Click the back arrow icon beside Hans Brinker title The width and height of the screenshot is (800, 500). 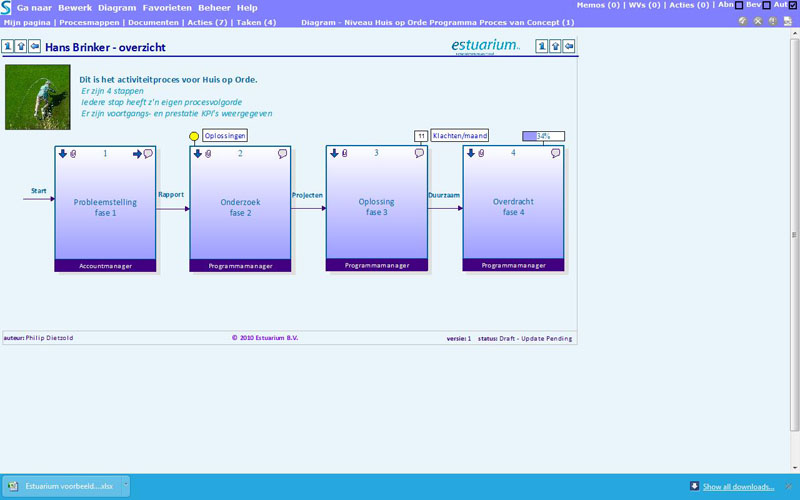35,46
